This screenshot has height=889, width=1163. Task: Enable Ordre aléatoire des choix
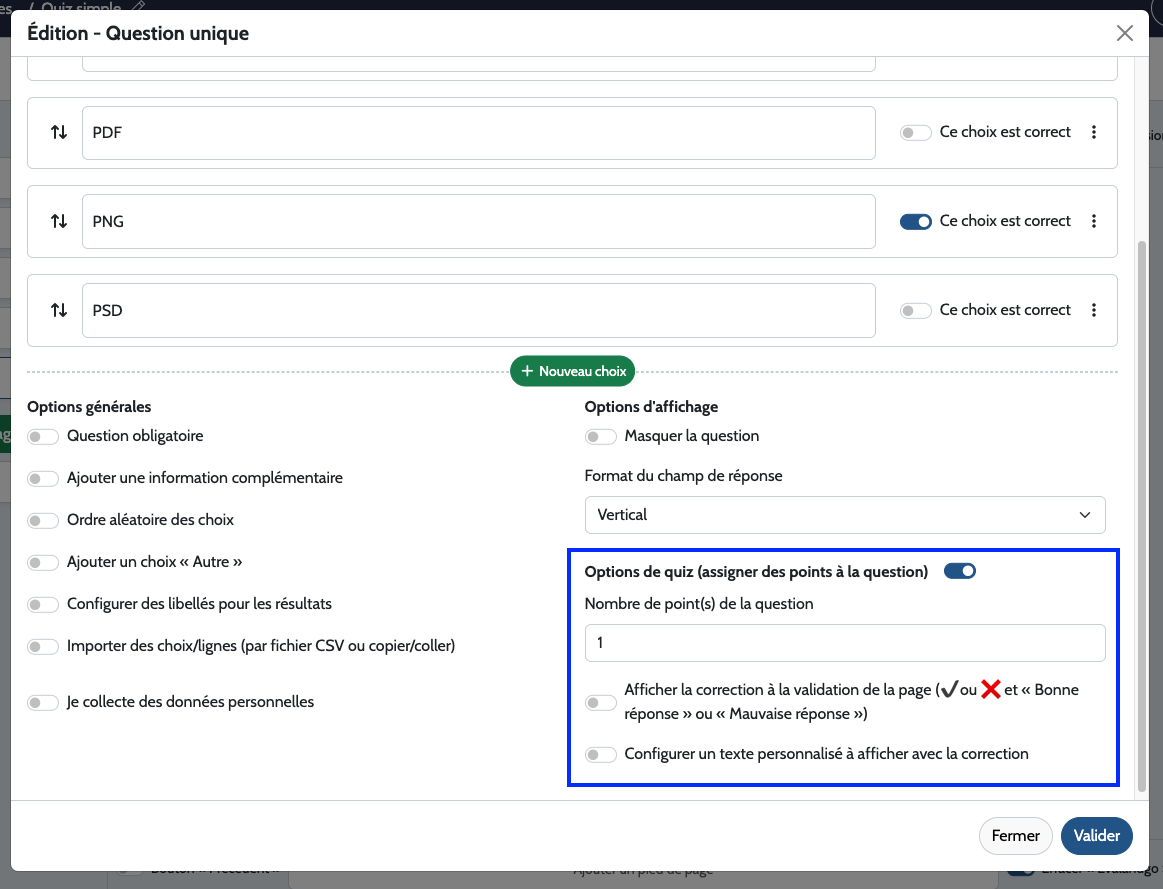coord(43,521)
